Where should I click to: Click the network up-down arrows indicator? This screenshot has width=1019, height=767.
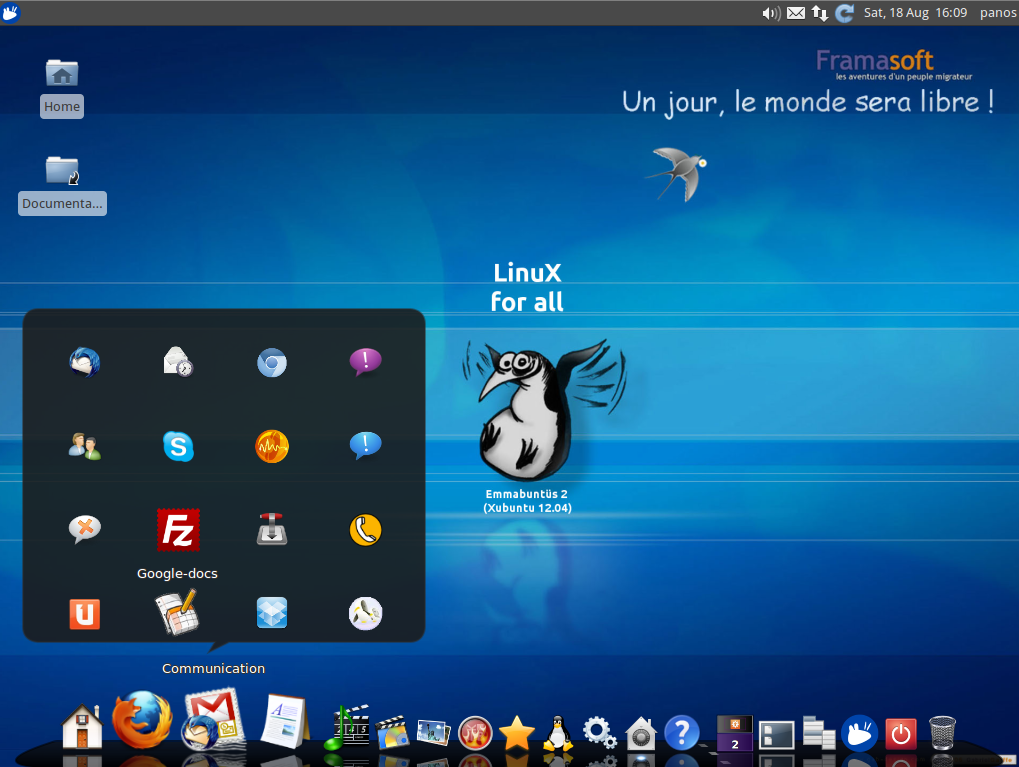coord(819,13)
